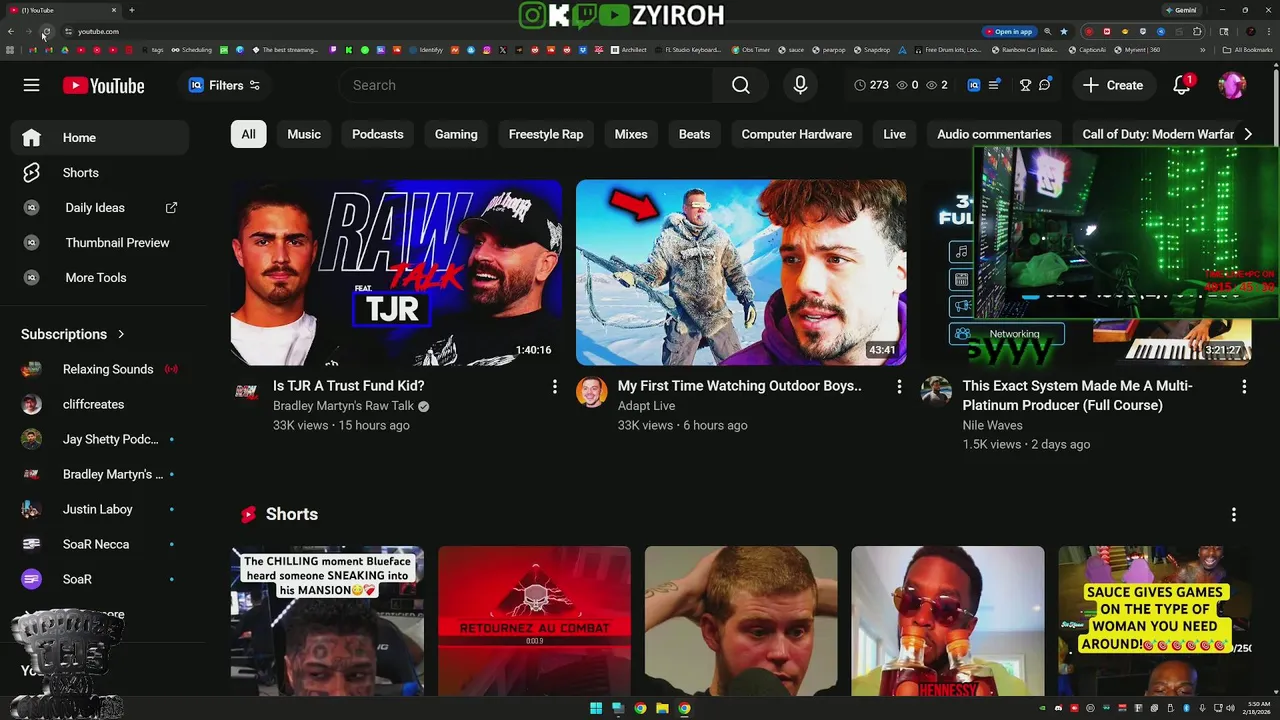Select the All filter chip
The image size is (1280, 720).
pos(248,134)
